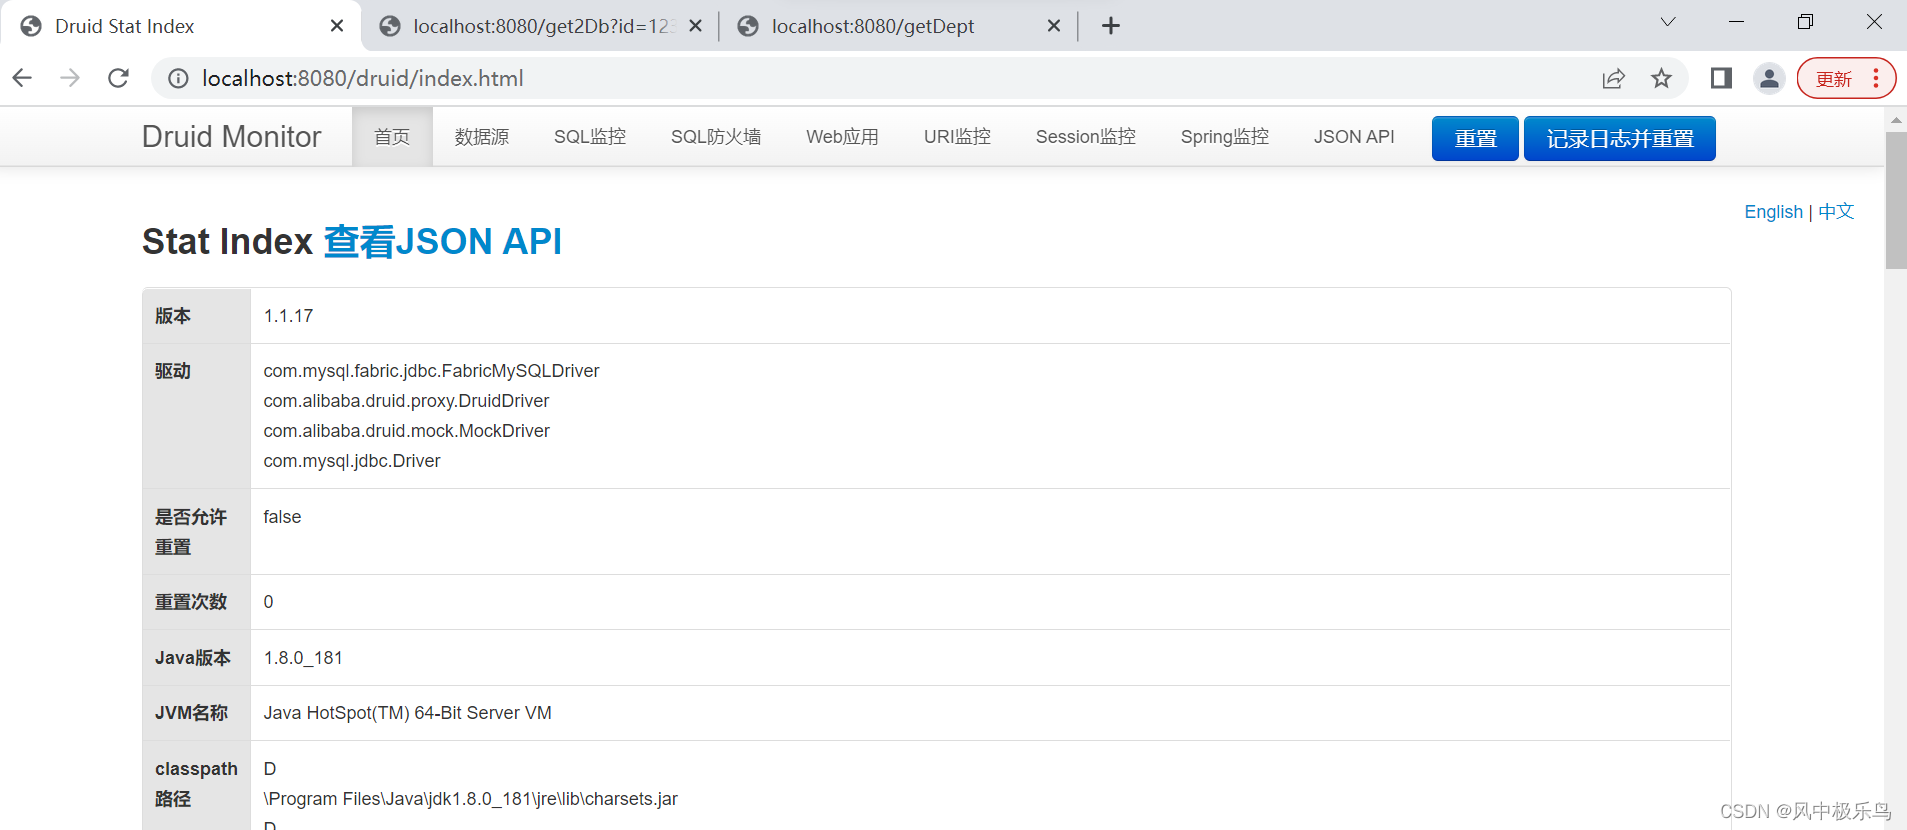The width and height of the screenshot is (1907, 830).
Task: Close the localhost:8080/getDept tab
Action: 1053,26
